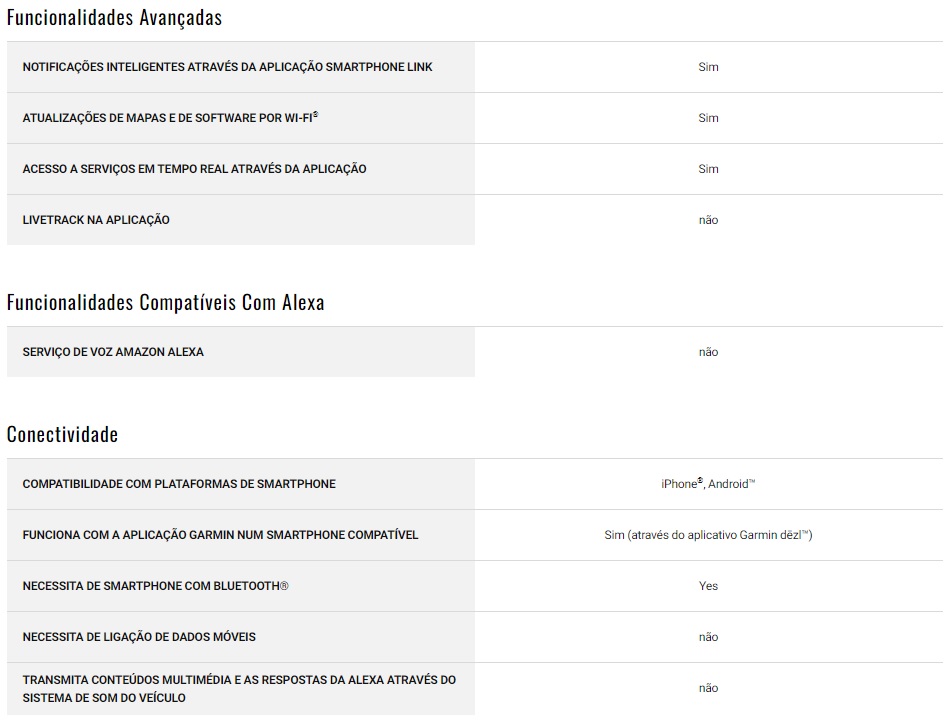Click the Wi-Fi map updates row label
951x722 pixels.
click(167, 118)
